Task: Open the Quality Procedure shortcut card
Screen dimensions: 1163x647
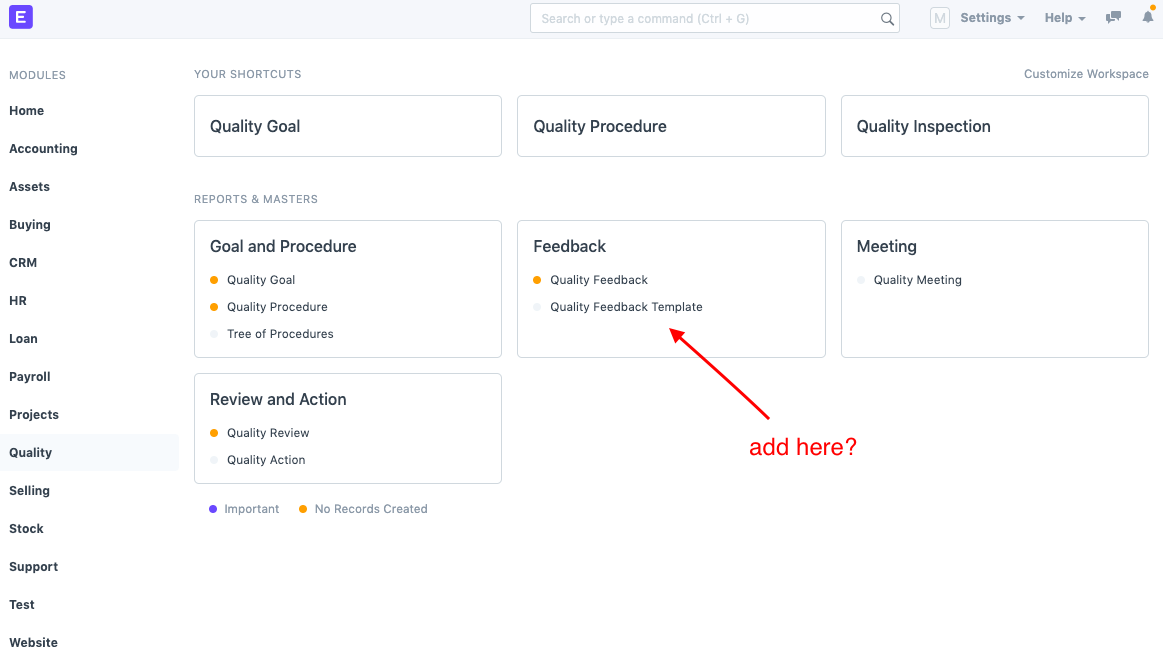Action: point(670,126)
